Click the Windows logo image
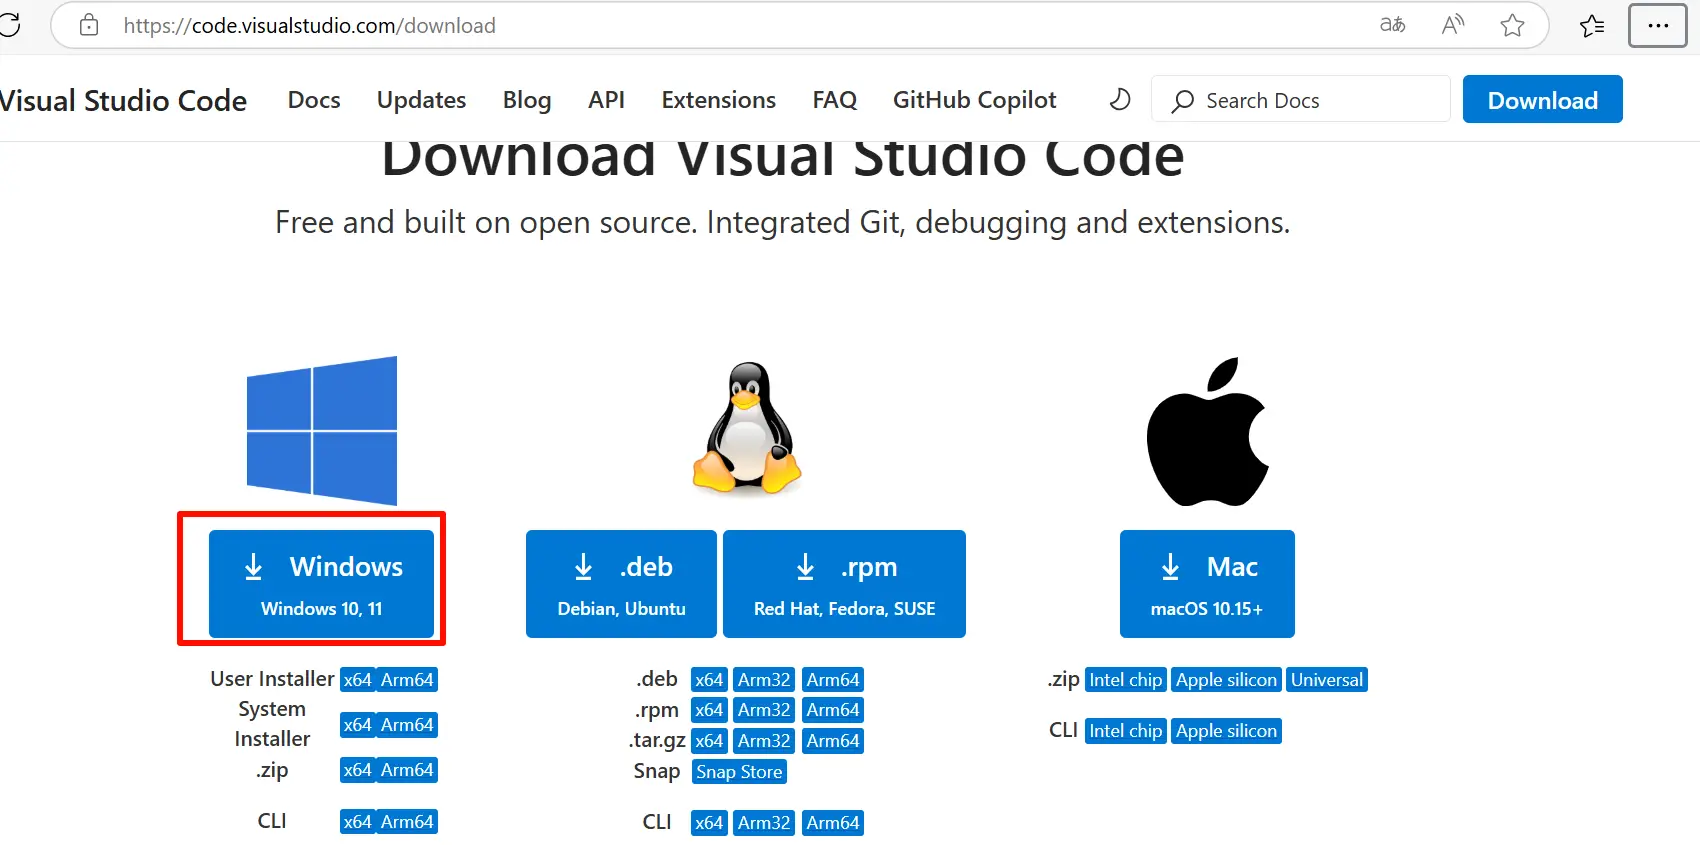Viewport: 1700px width, 845px height. pos(322,430)
